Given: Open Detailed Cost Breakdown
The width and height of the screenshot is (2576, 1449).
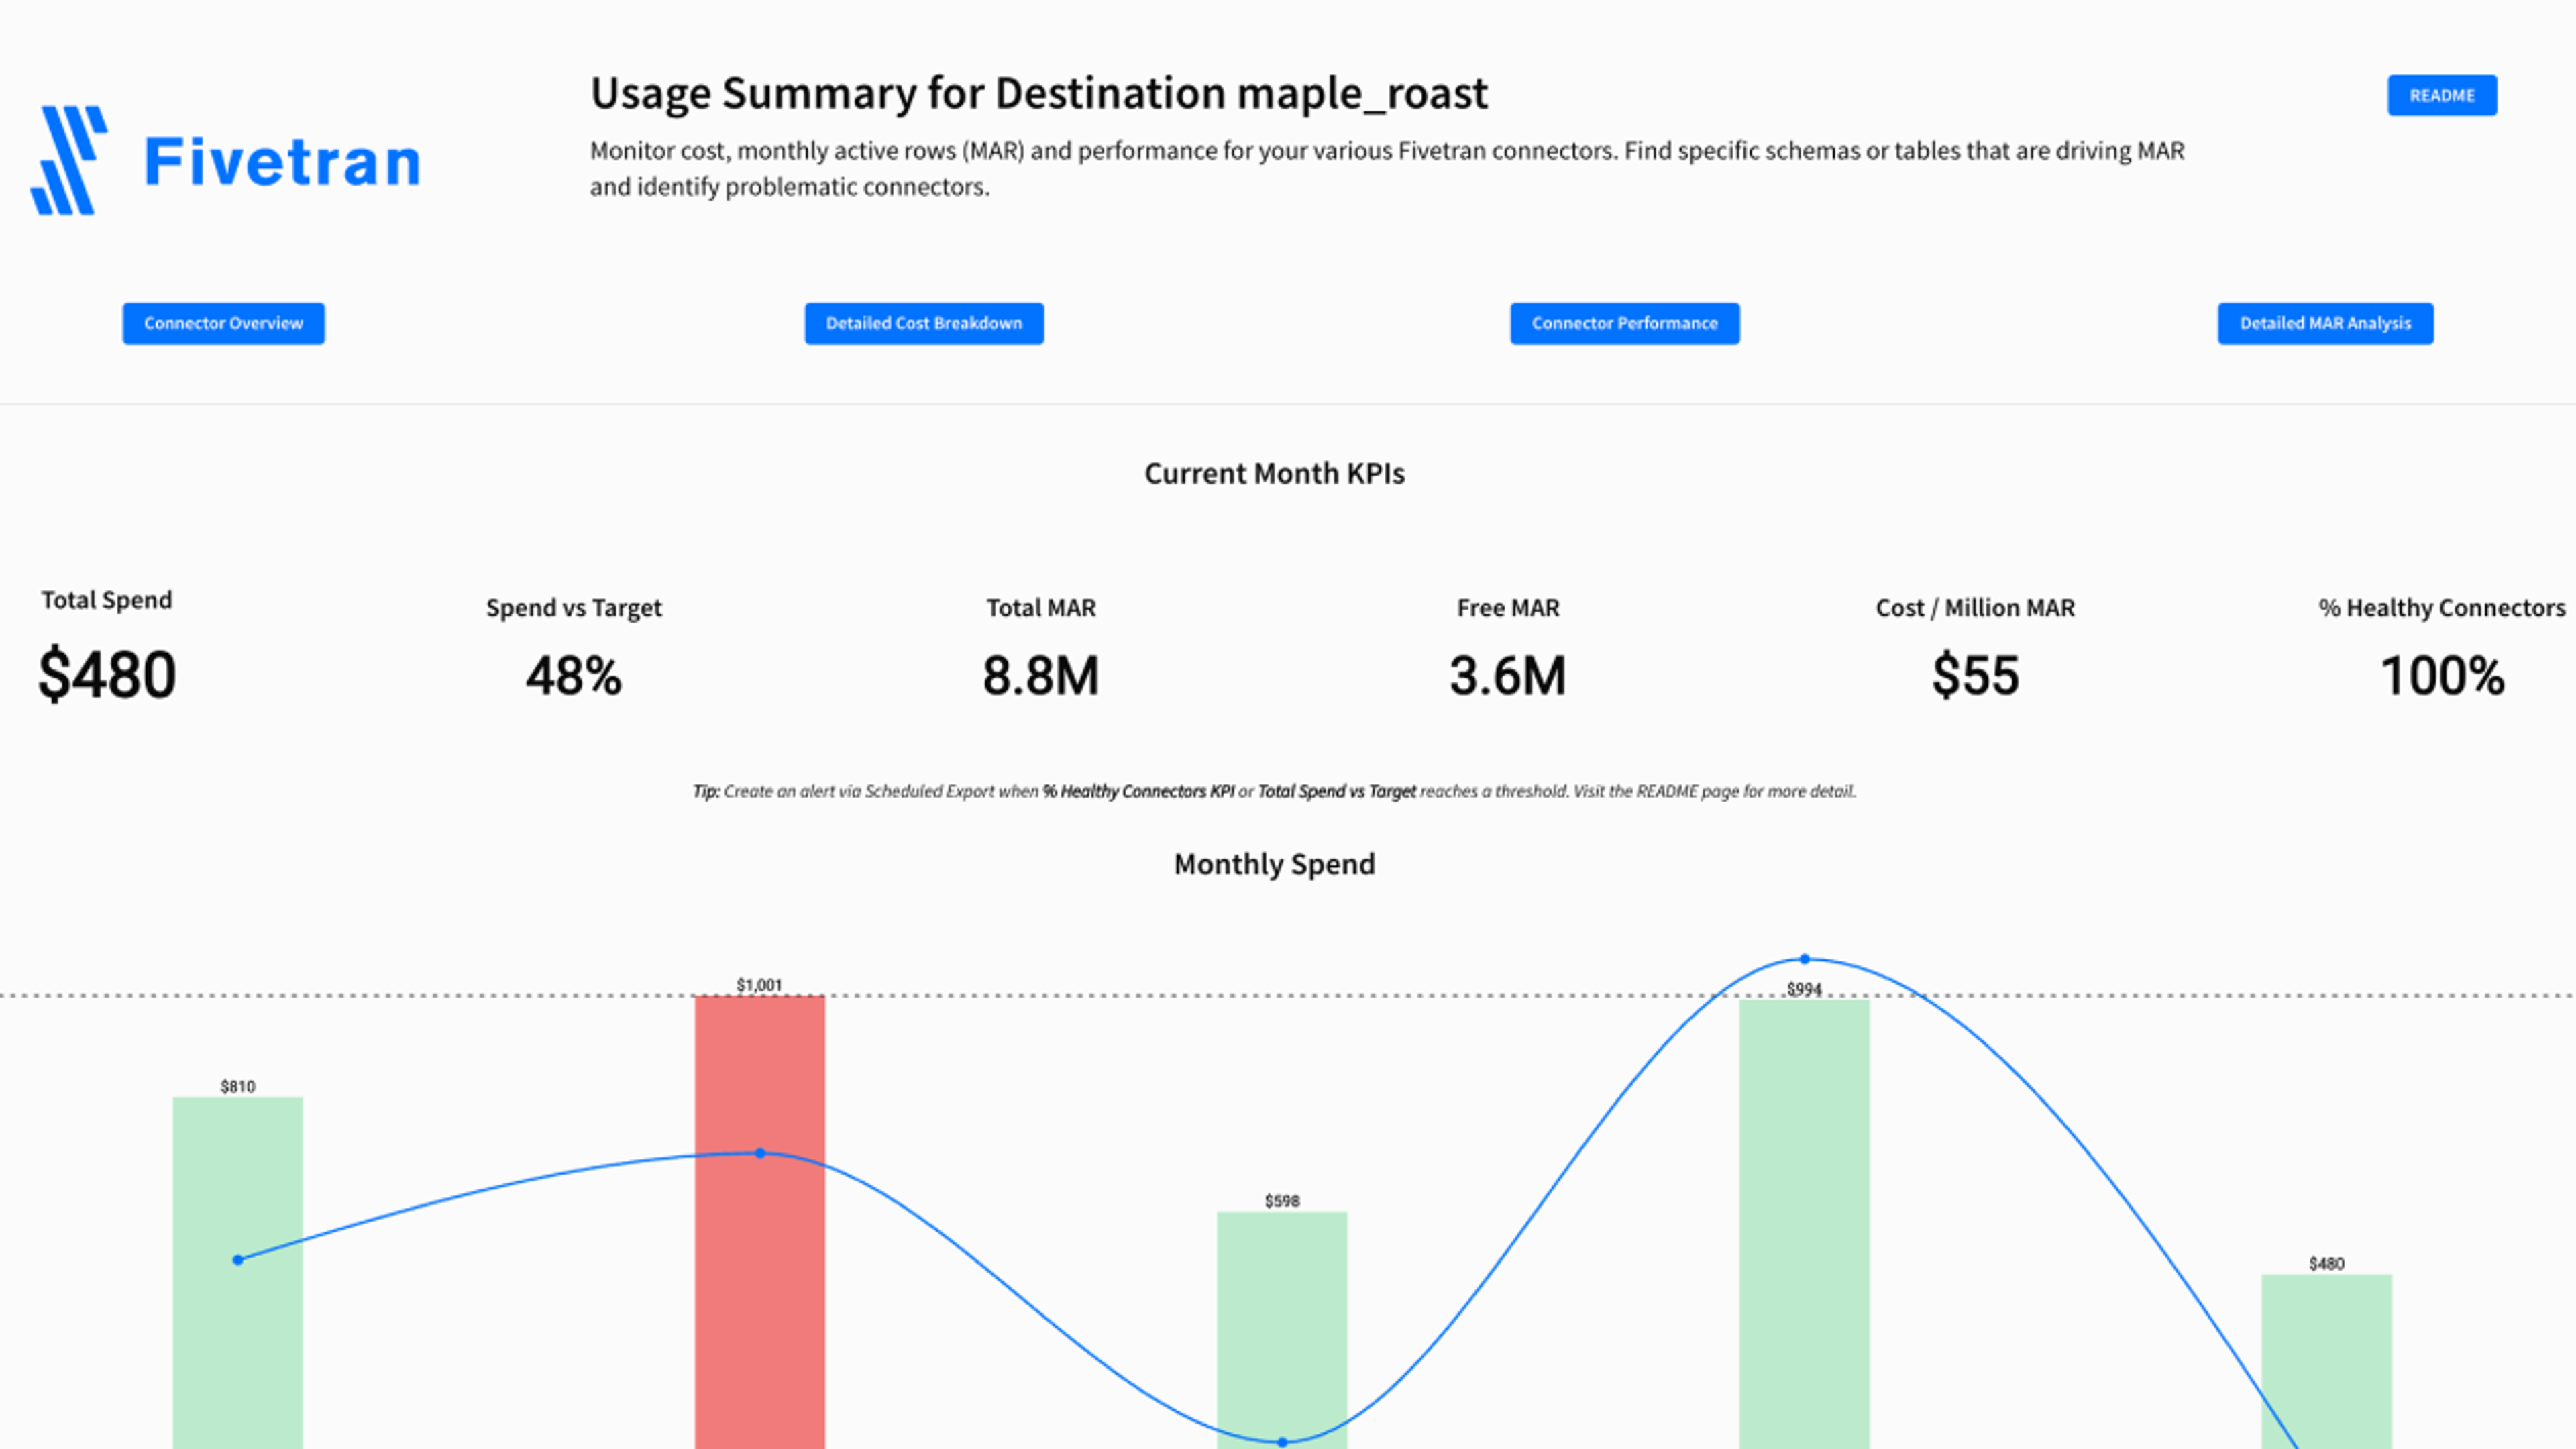Looking at the screenshot, I should click(x=924, y=323).
